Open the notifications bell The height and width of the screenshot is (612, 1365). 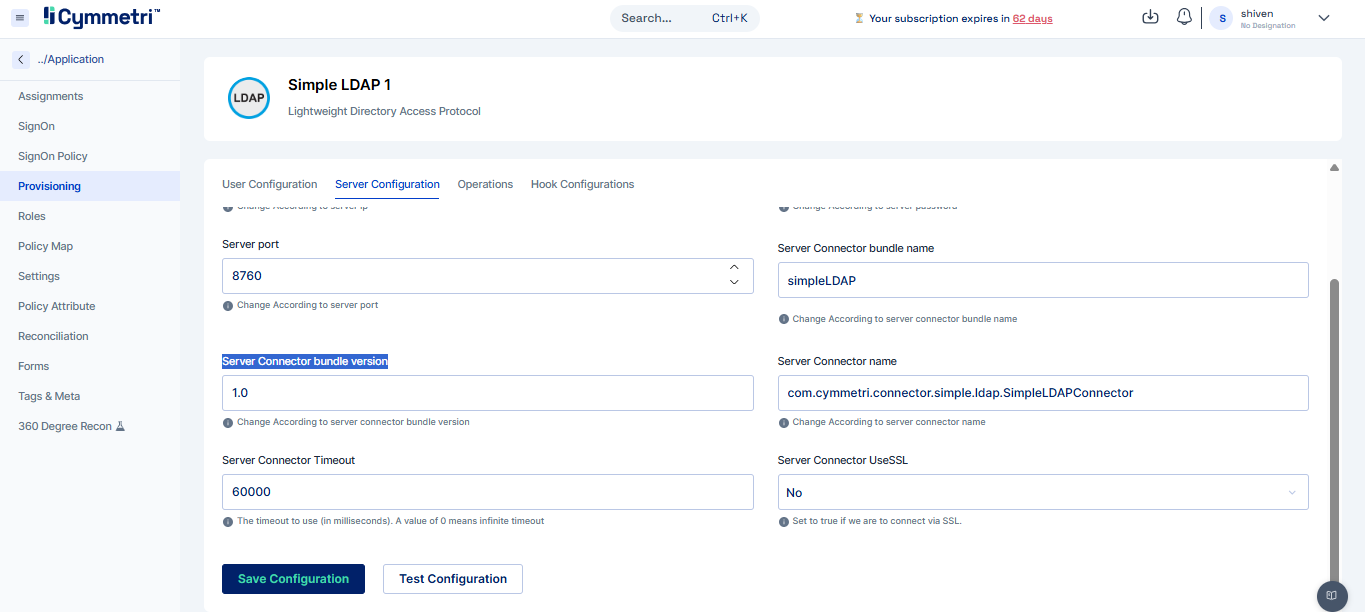pyautogui.click(x=1184, y=17)
